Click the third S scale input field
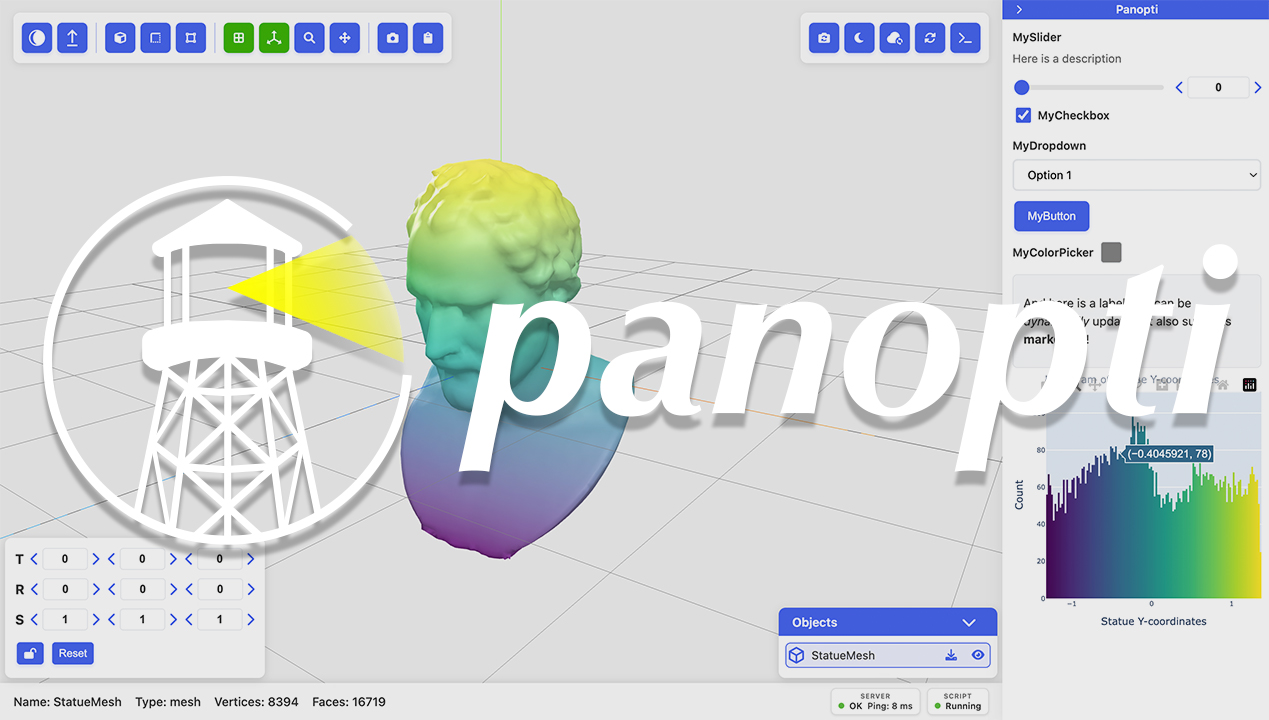 pyautogui.click(x=220, y=620)
